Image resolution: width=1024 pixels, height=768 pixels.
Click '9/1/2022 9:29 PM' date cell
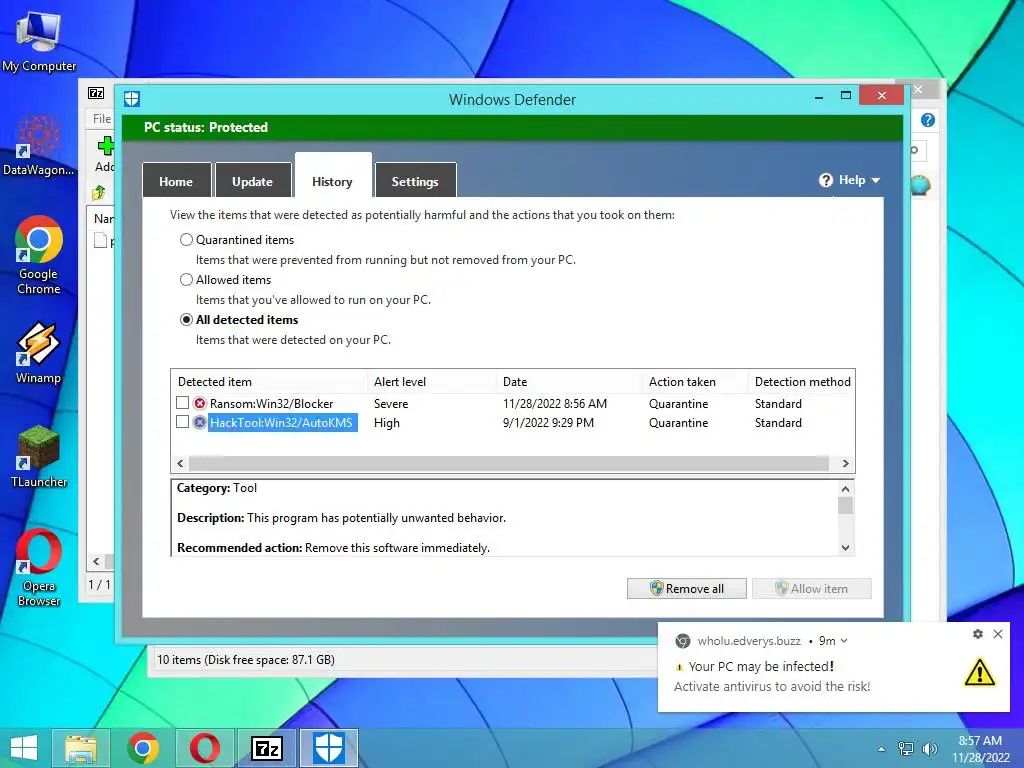548,423
